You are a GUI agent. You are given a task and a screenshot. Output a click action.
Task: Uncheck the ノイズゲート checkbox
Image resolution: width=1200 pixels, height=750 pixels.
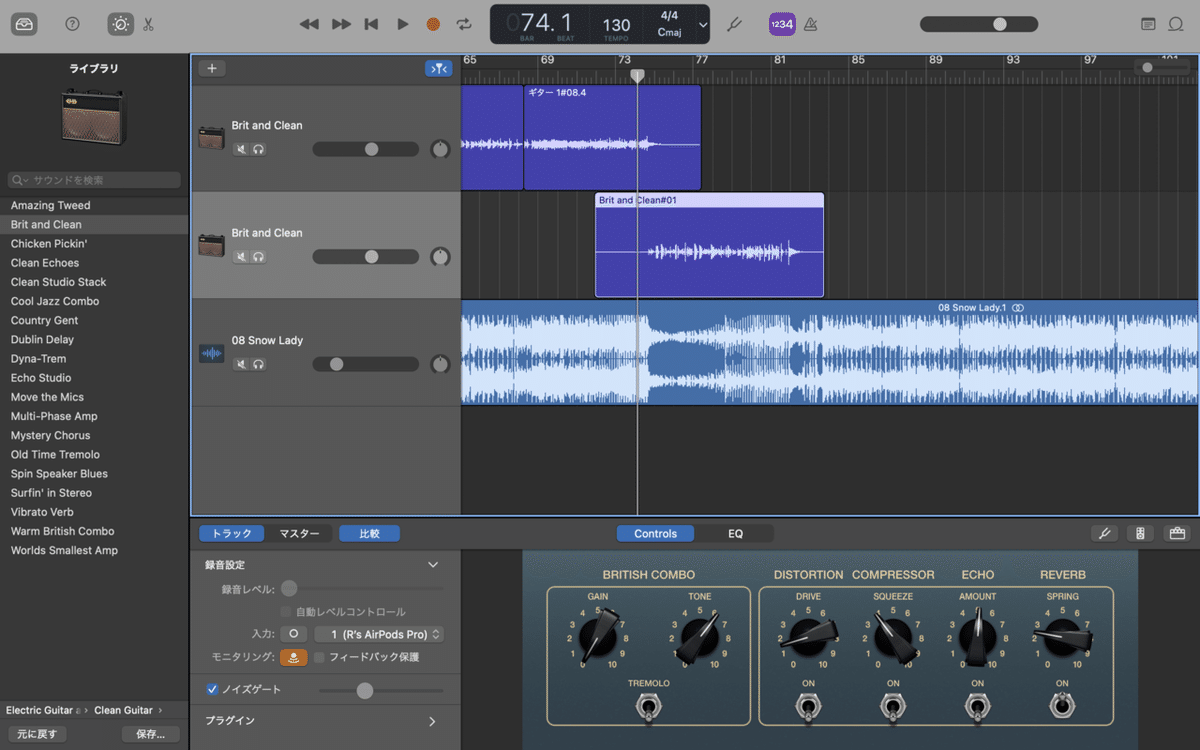pyautogui.click(x=212, y=689)
